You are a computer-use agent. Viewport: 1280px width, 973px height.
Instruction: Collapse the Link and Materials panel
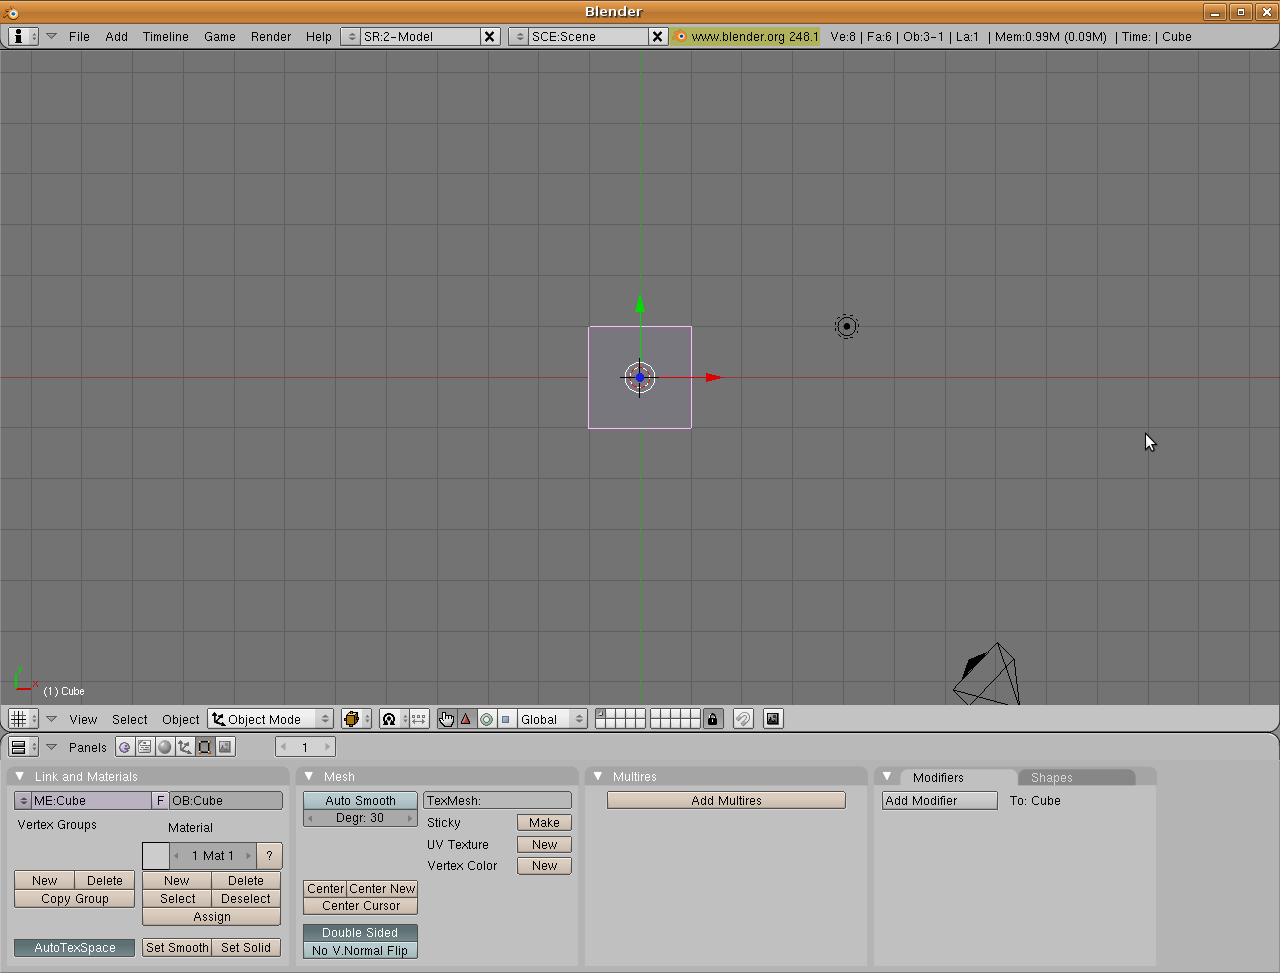[x=19, y=776]
